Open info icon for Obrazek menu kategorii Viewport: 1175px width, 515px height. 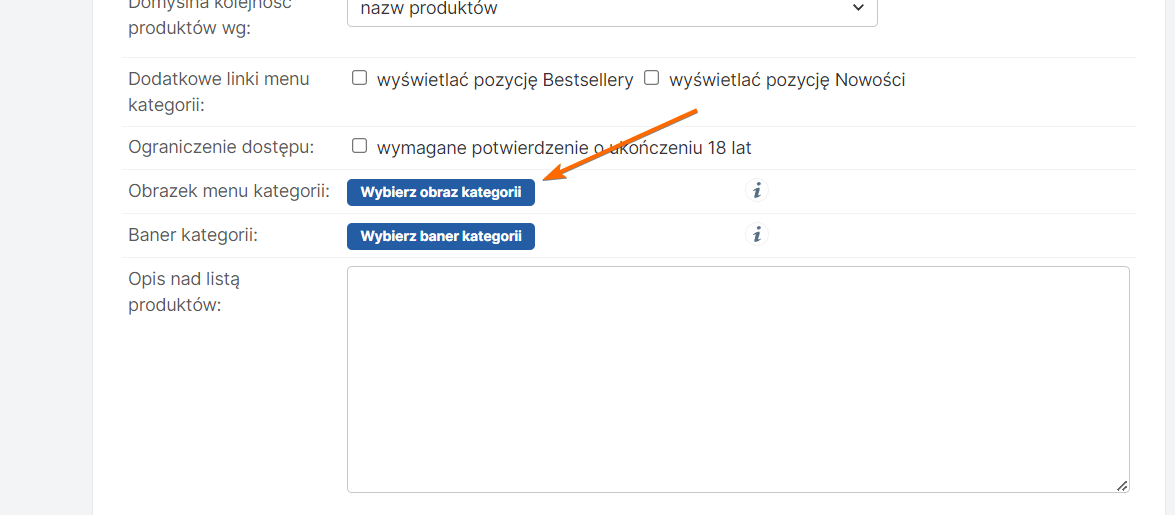(757, 191)
